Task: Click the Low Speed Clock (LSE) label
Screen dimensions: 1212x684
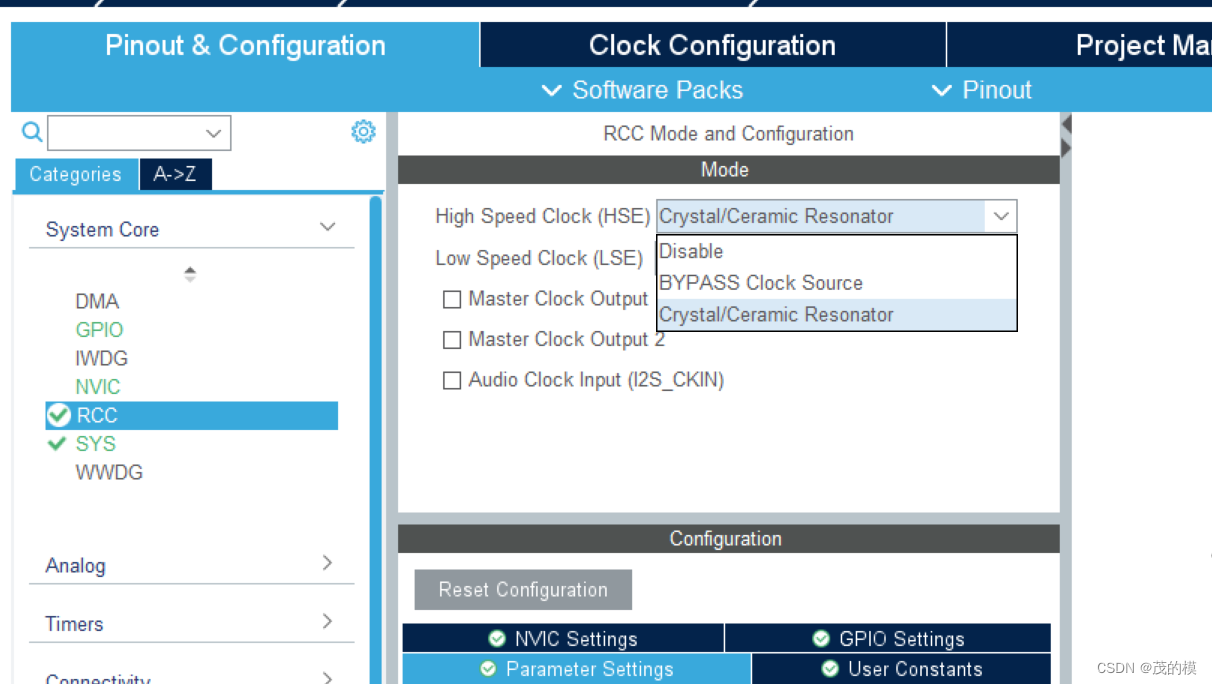Action: (539, 258)
